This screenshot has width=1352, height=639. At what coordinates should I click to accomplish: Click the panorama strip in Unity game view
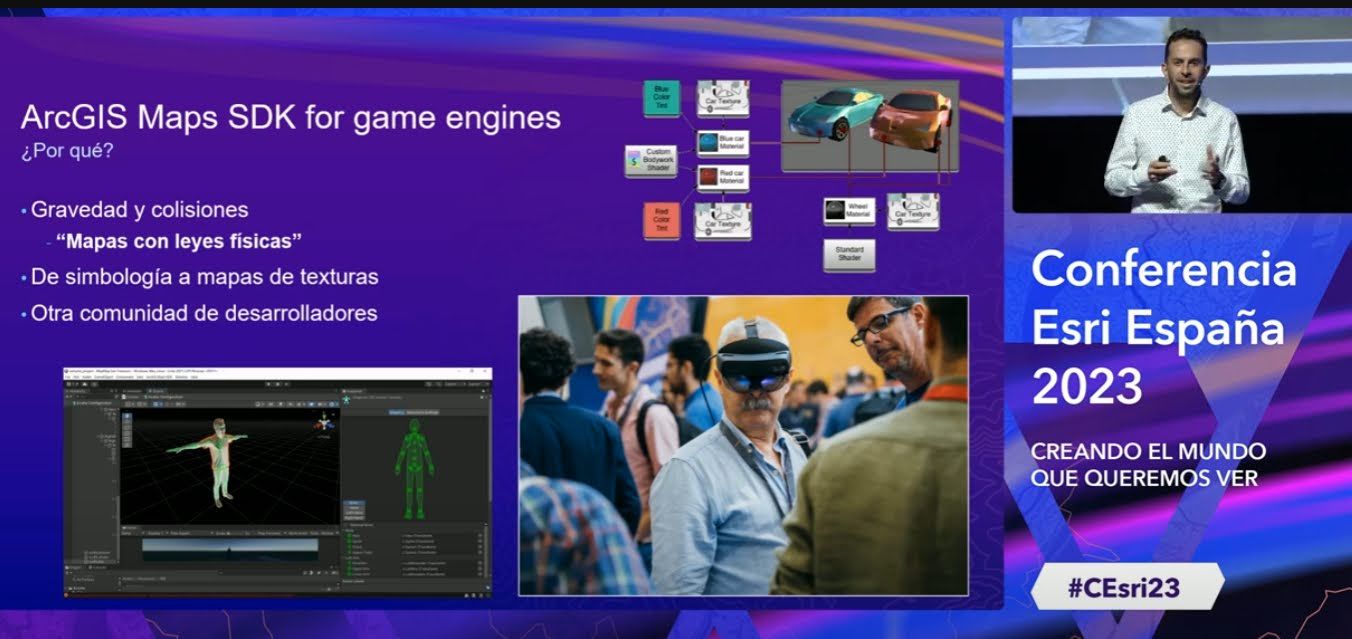[x=230, y=549]
